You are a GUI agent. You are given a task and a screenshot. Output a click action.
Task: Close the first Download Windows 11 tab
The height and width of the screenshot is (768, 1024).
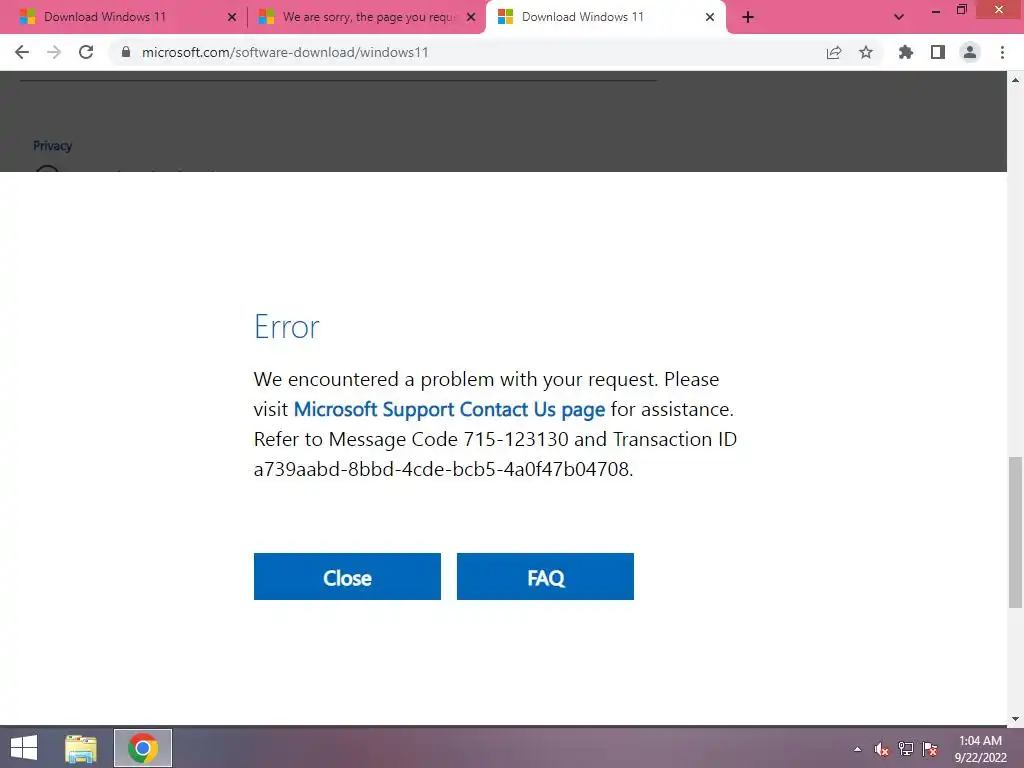coord(232,17)
